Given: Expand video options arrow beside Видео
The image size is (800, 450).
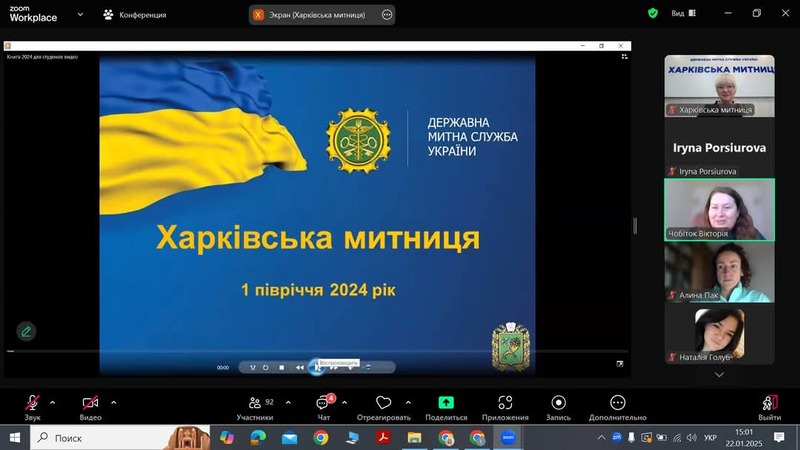Looking at the screenshot, I should coord(113,403).
